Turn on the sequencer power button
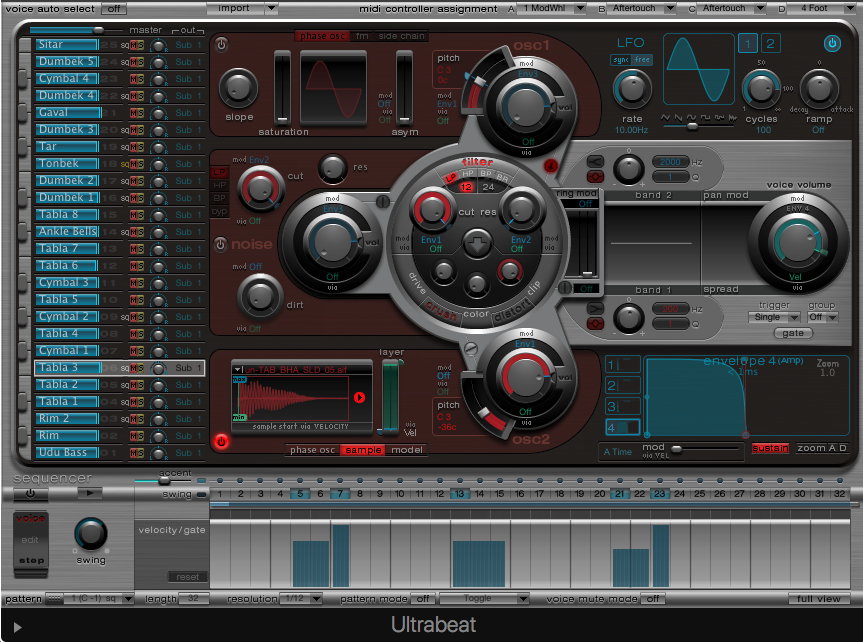Viewport: 863px width, 642px height. pyautogui.click(x=30, y=493)
